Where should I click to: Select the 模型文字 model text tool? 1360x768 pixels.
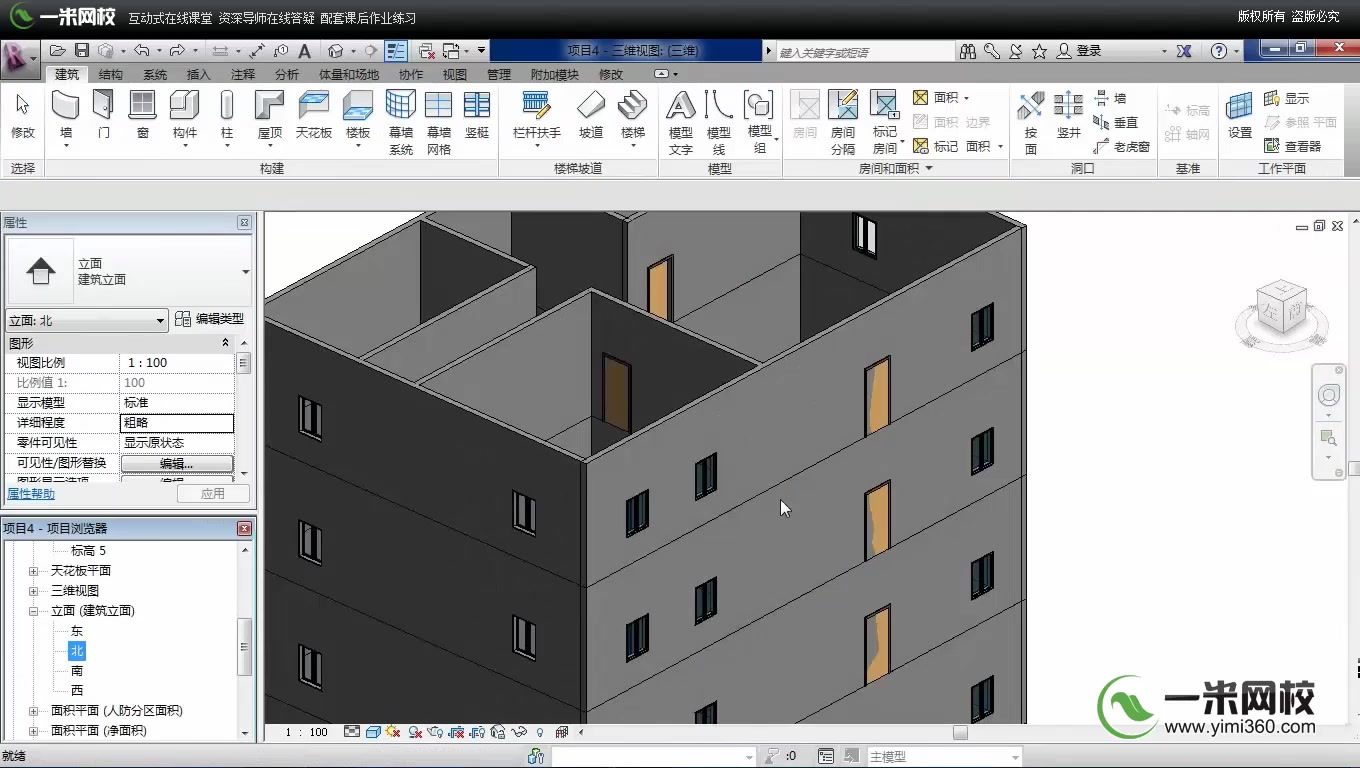681,122
